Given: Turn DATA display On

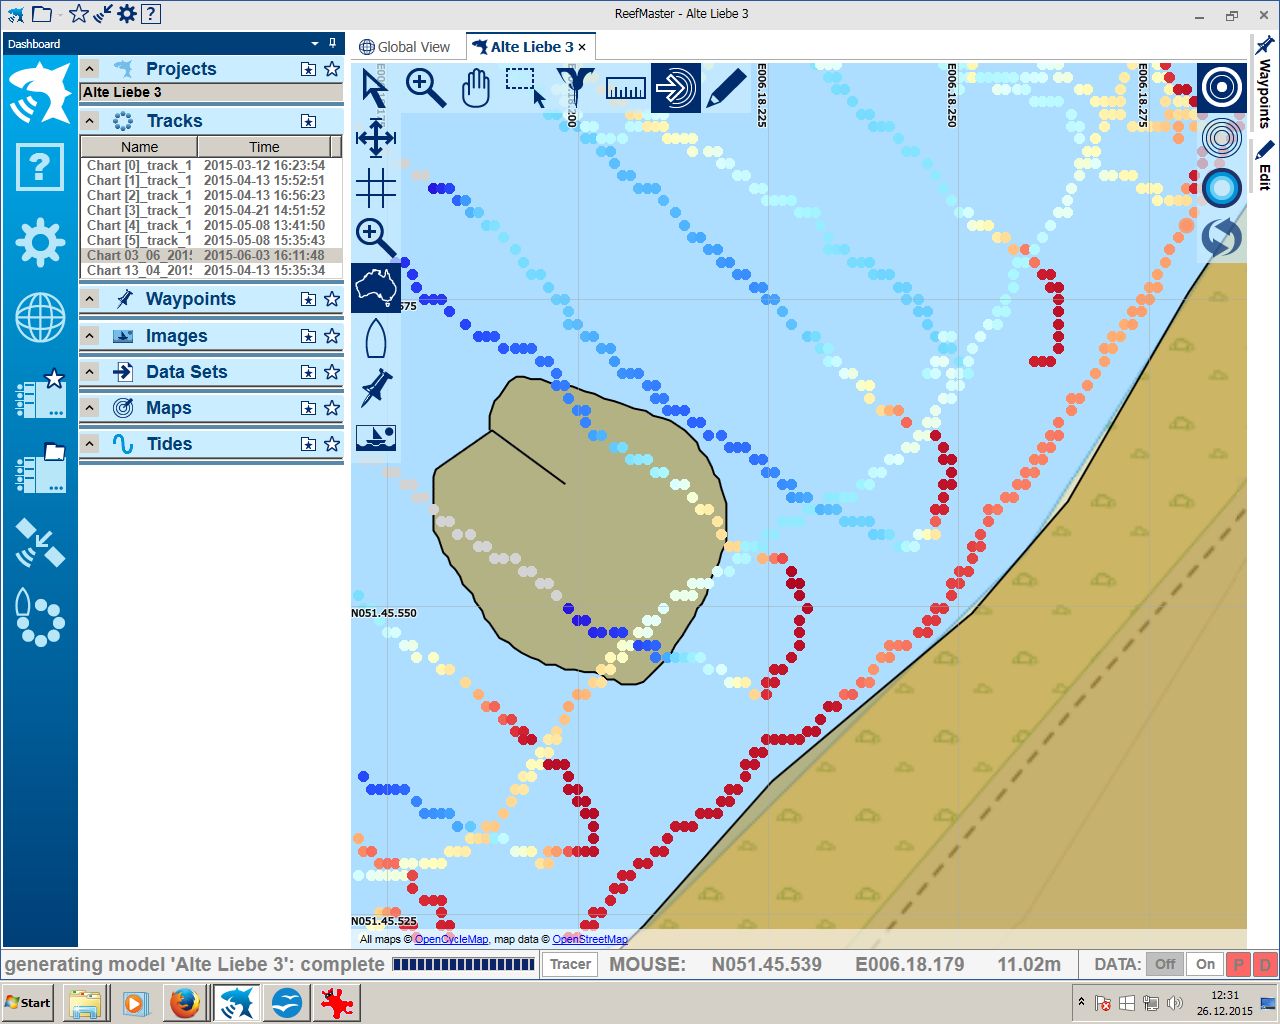Looking at the screenshot, I should [1205, 964].
